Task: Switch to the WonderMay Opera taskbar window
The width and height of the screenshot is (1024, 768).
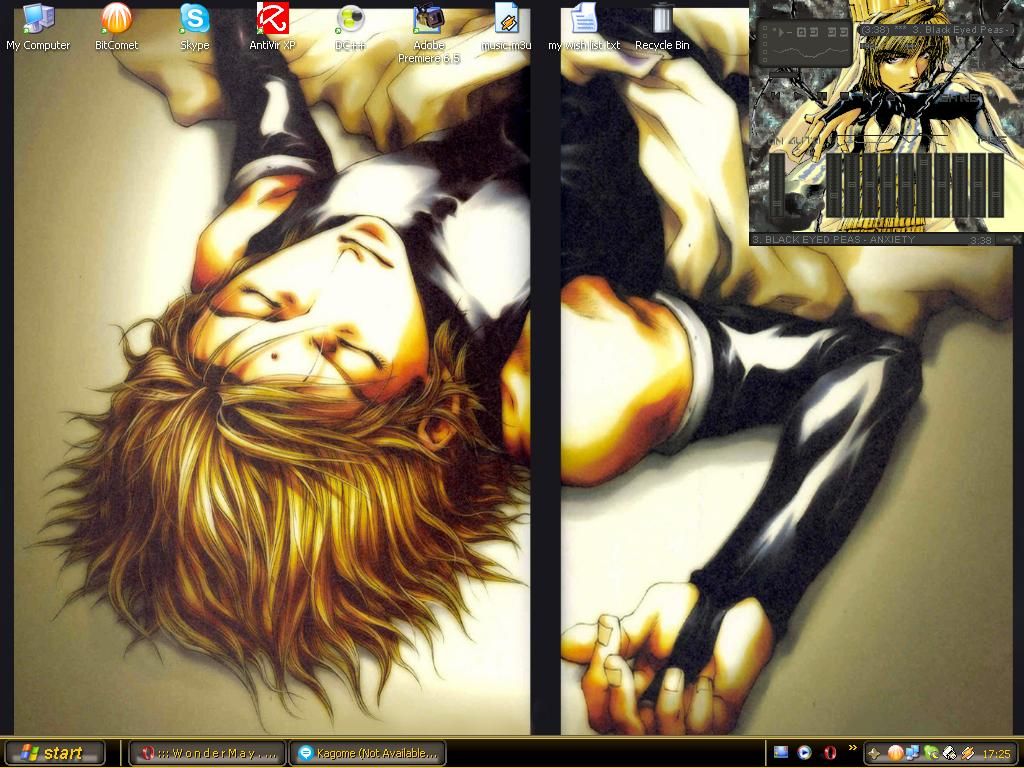Action: click(208, 753)
